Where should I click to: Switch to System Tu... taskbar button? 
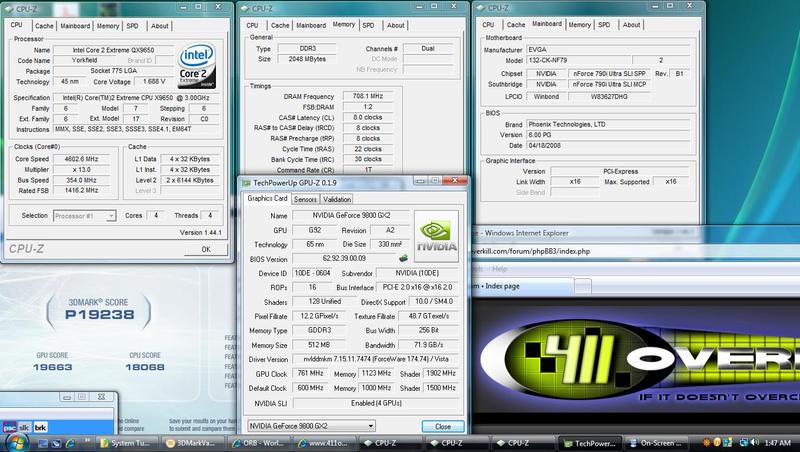pos(127,443)
